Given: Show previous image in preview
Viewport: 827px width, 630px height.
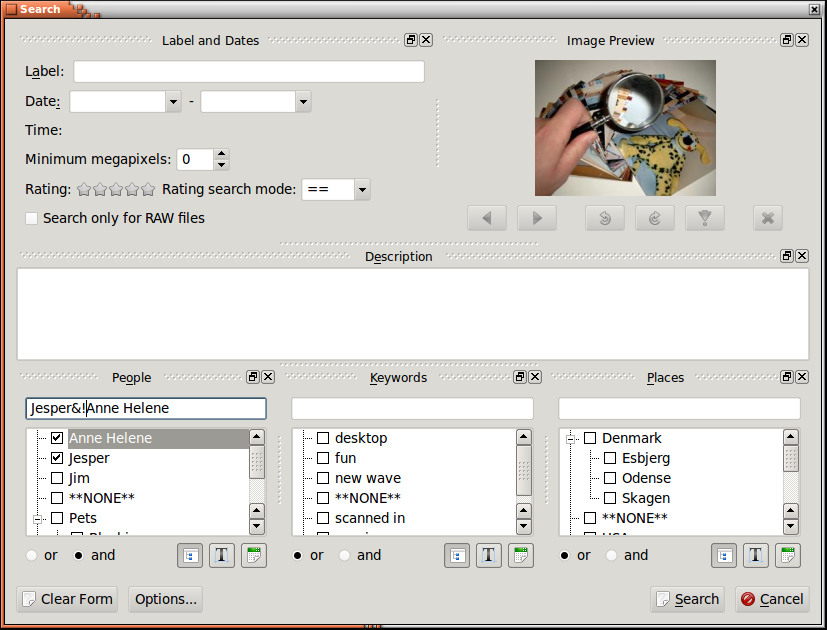Looking at the screenshot, I should (487, 218).
